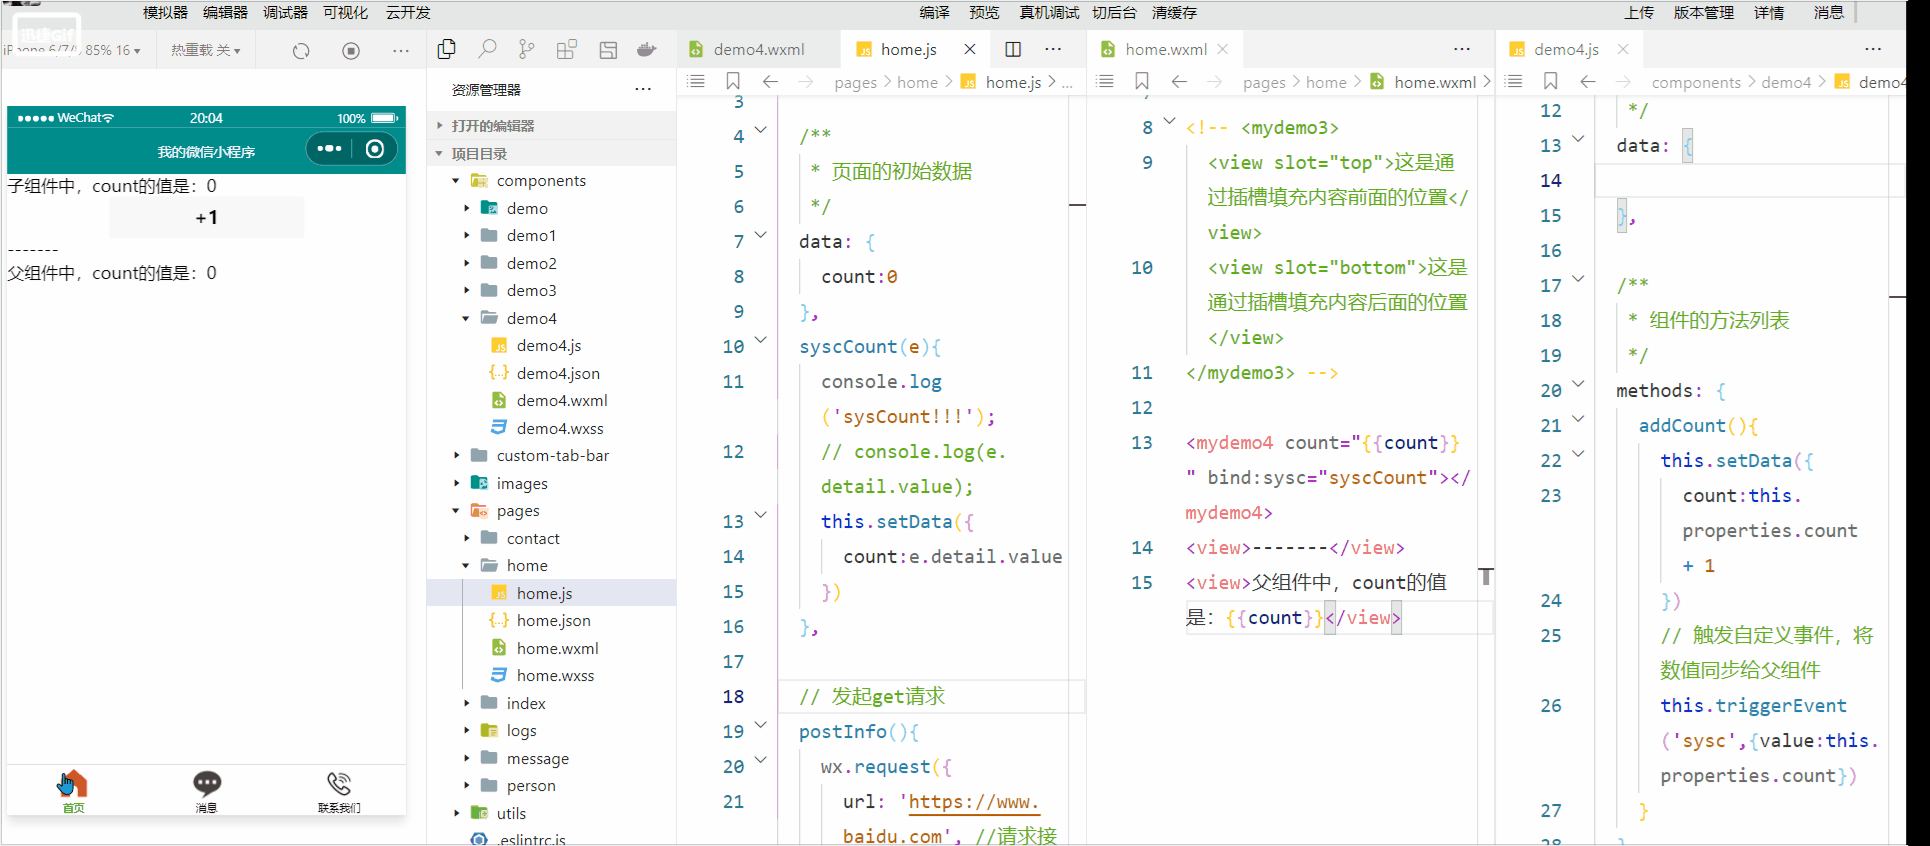Viewport: 1930px width, 846px height.
Task: Close the home.js tab
Action: point(970,49)
